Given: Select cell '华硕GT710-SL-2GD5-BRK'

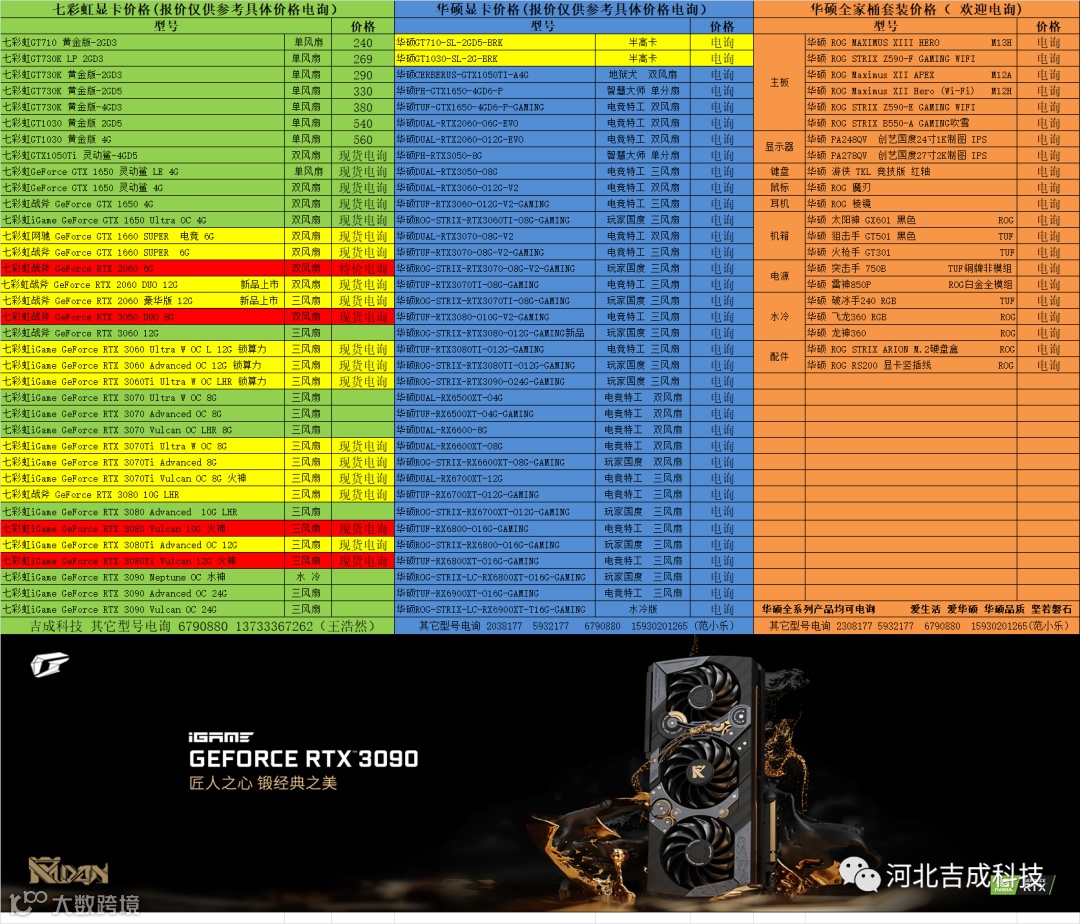Looking at the screenshot, I should point(495,42).
